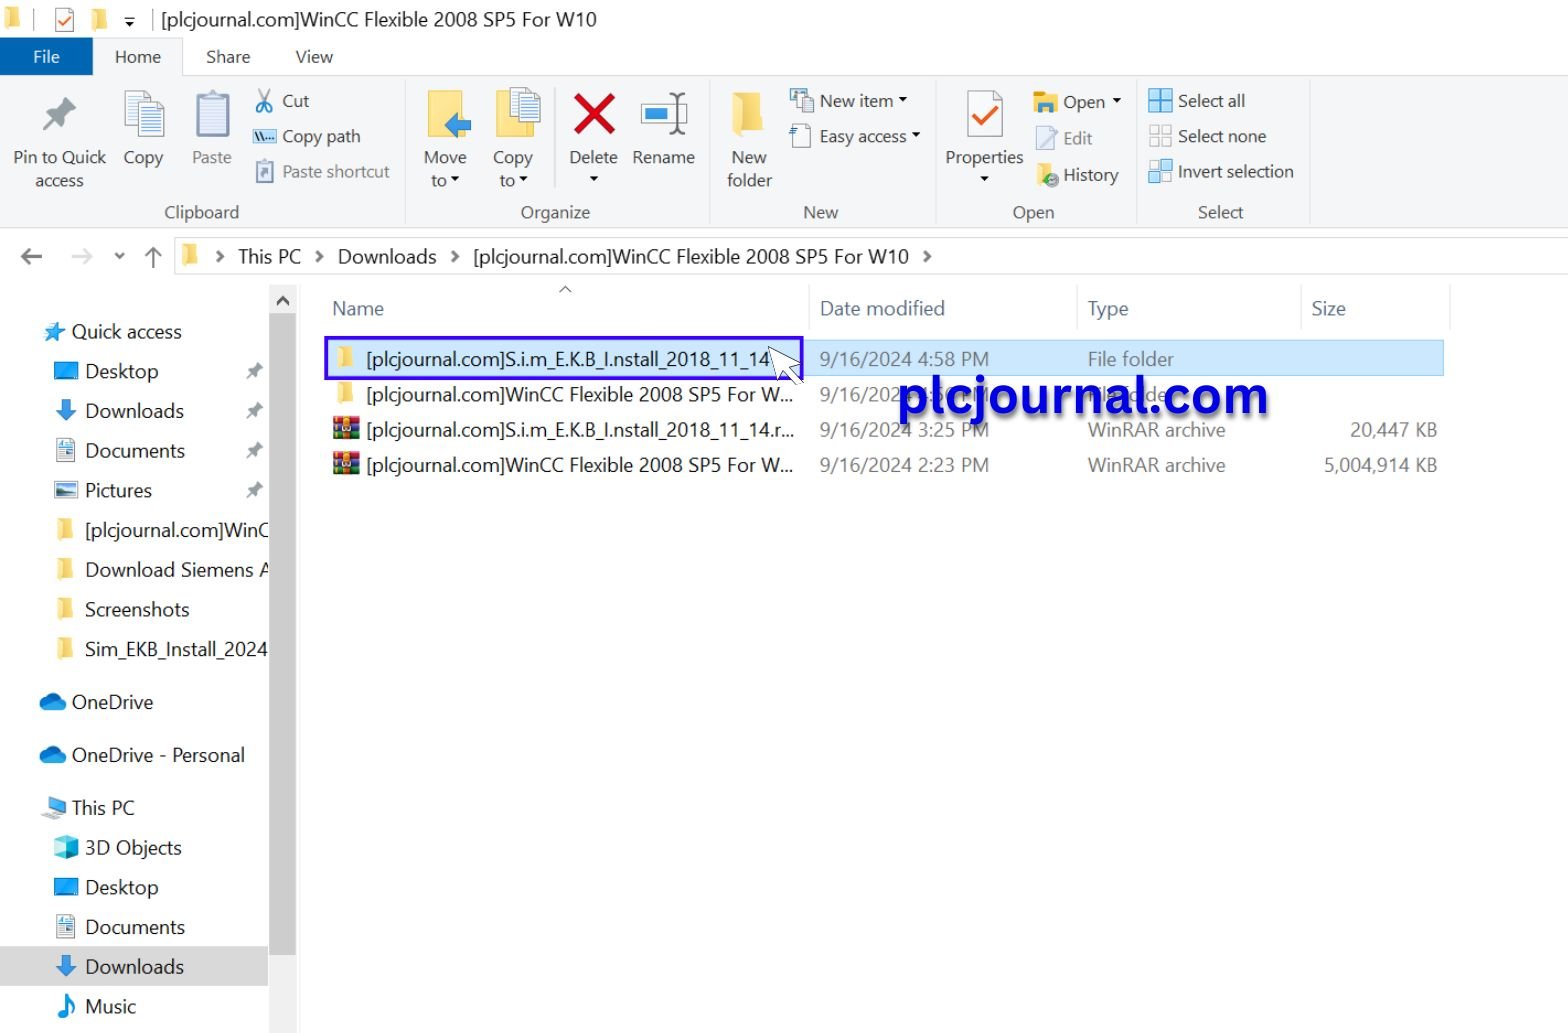1568x1033 pixels.
Task: Sort by the Name column header
Action: pyautogui.click(x=358, y=309)
